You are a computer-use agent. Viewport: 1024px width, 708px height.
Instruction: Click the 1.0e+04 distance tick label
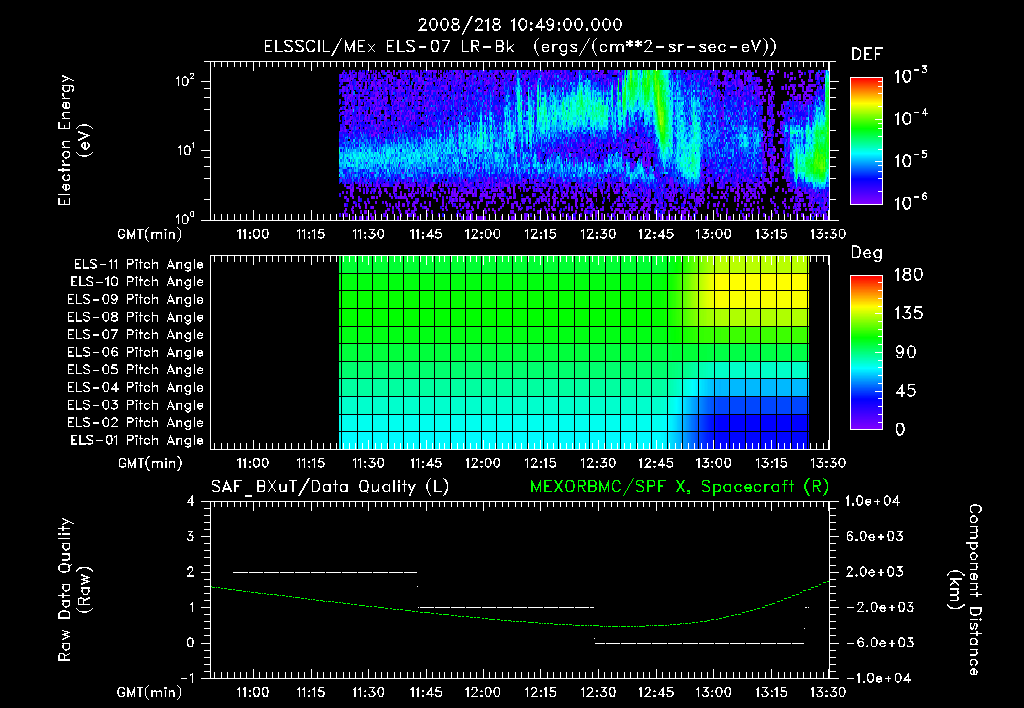pyautogui.click(x=872, y=501)
